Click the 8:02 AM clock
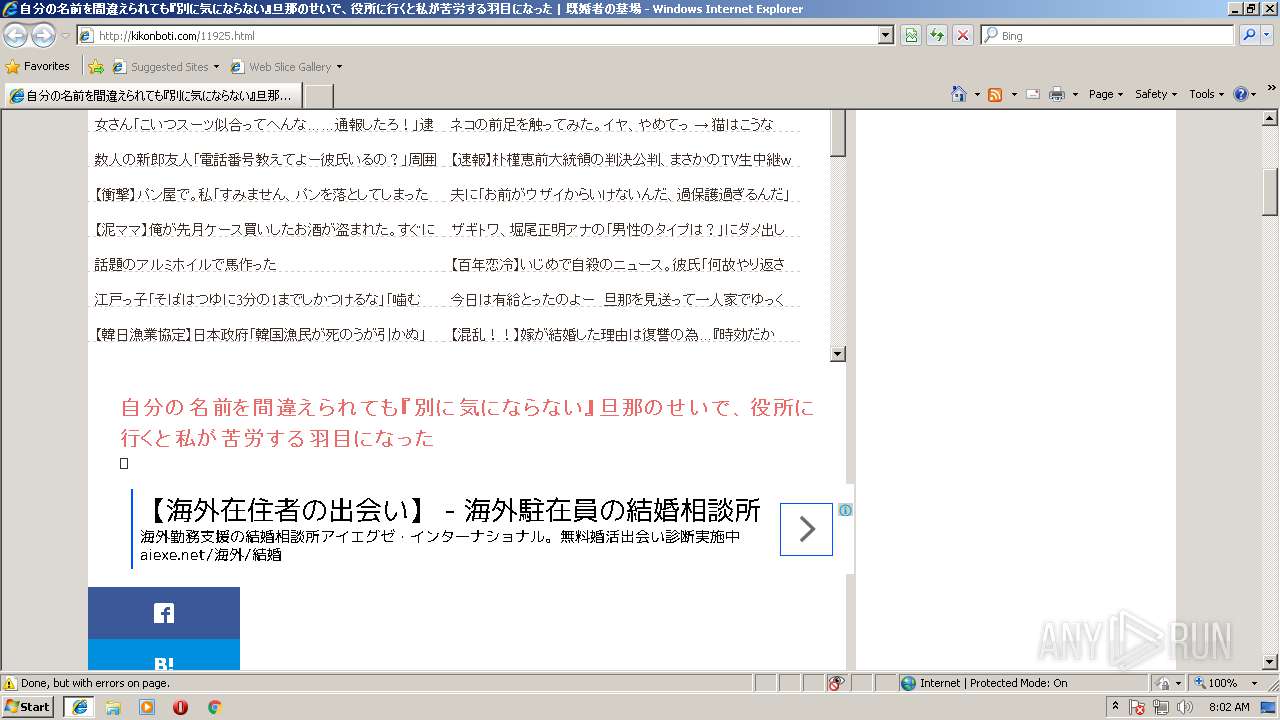The height and width of the screenshot is (720, 1280). tap(1229, 707)
